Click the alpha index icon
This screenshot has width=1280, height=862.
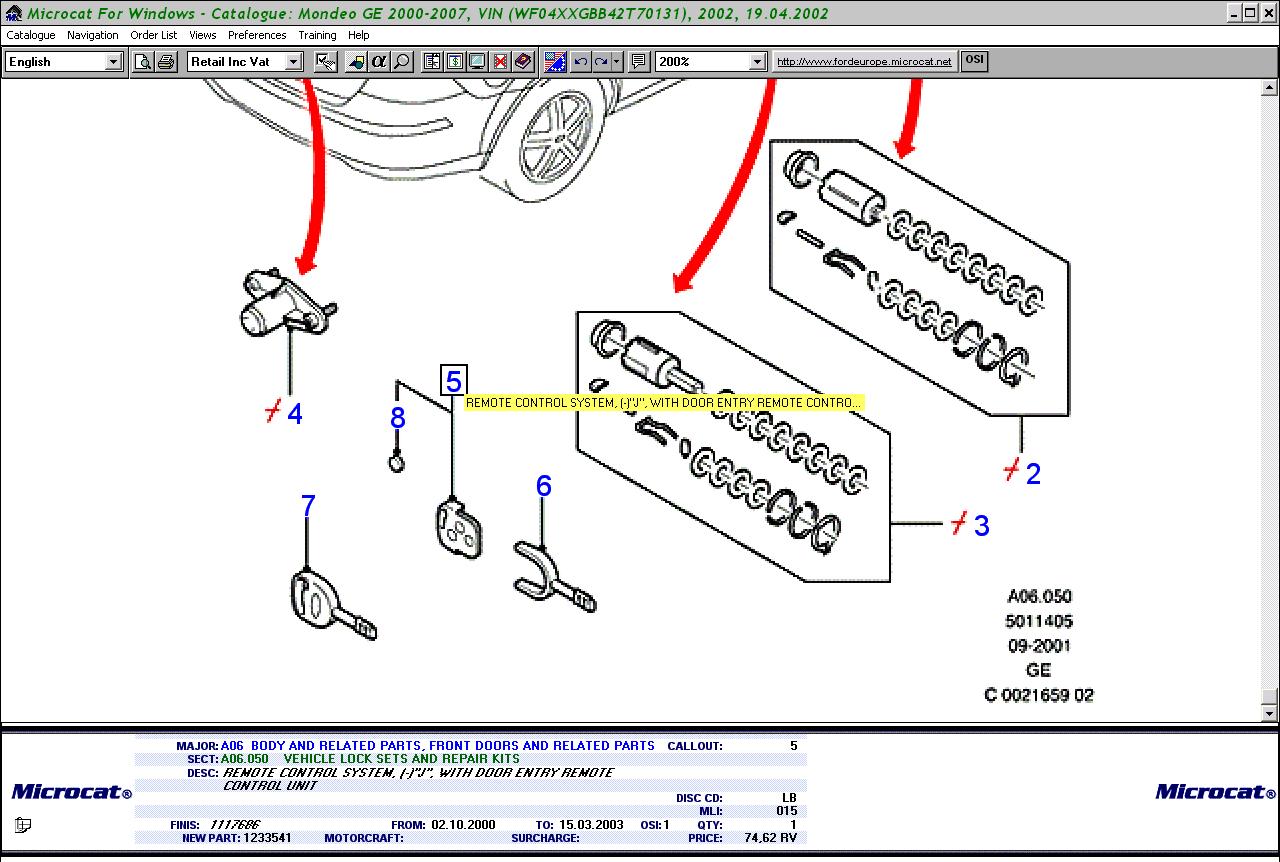click(x=379, y=62)
